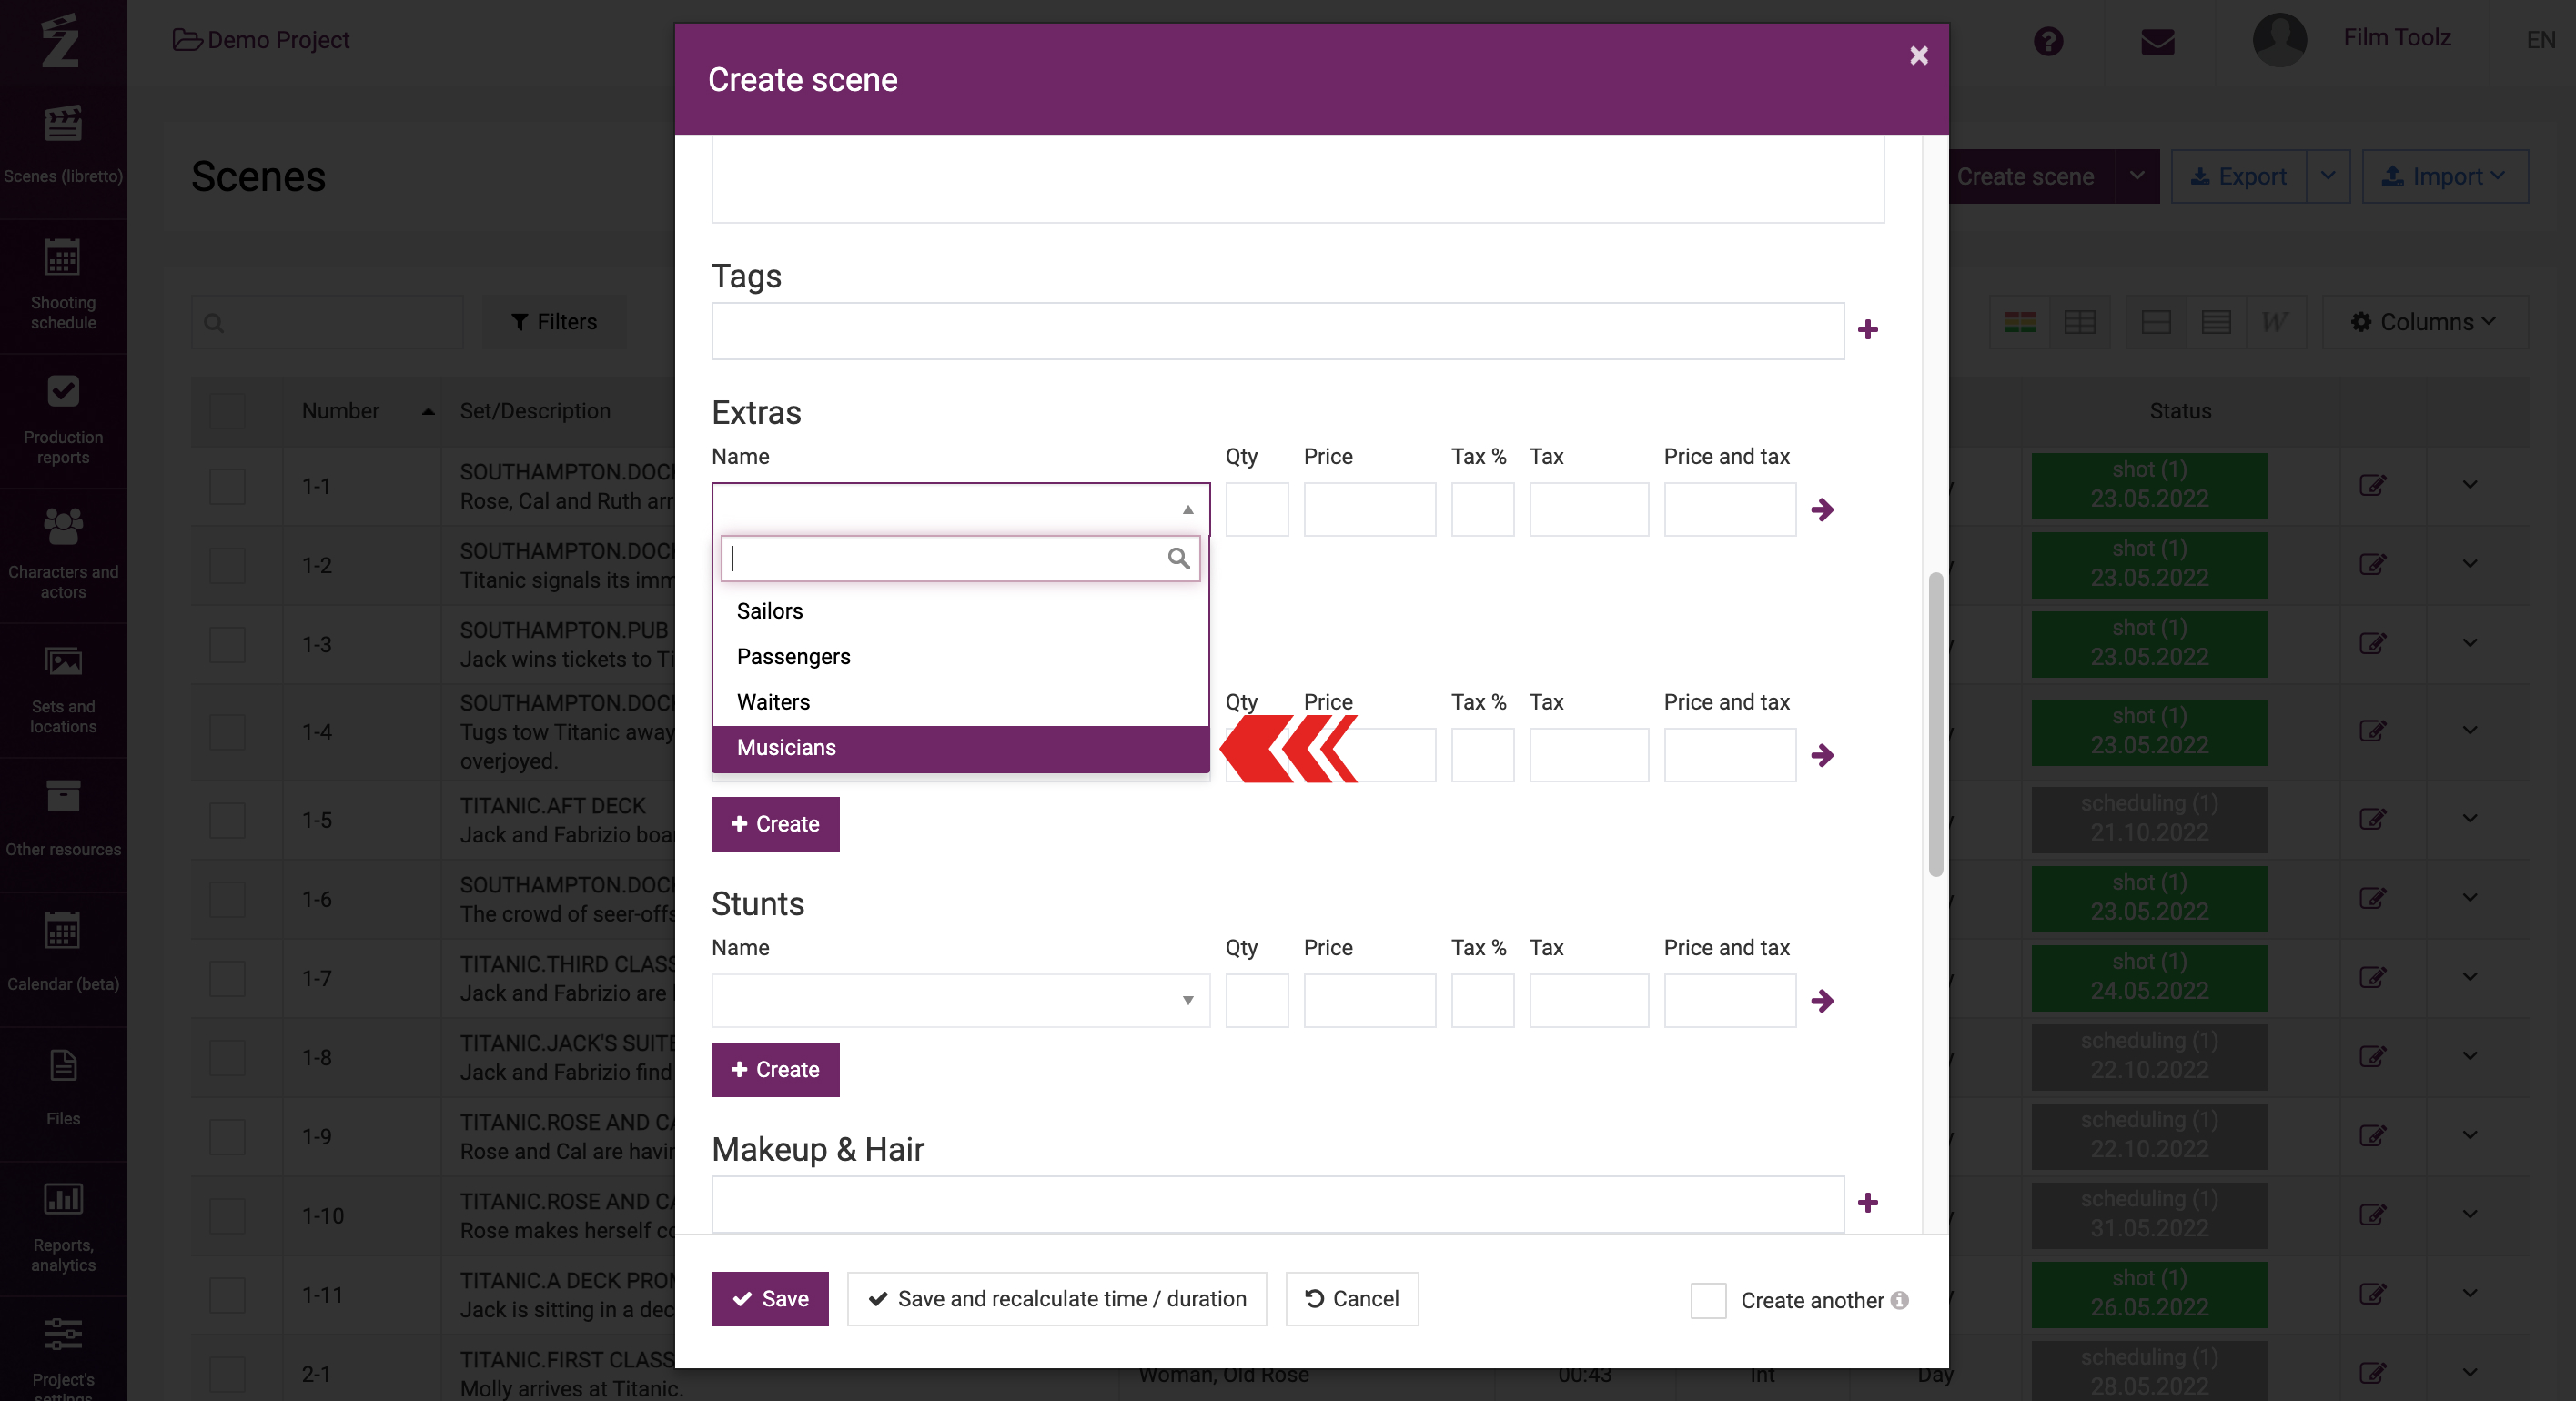Open Files section in the sidebar
The image size is (2576, 1401).
tap(63, 1088)
